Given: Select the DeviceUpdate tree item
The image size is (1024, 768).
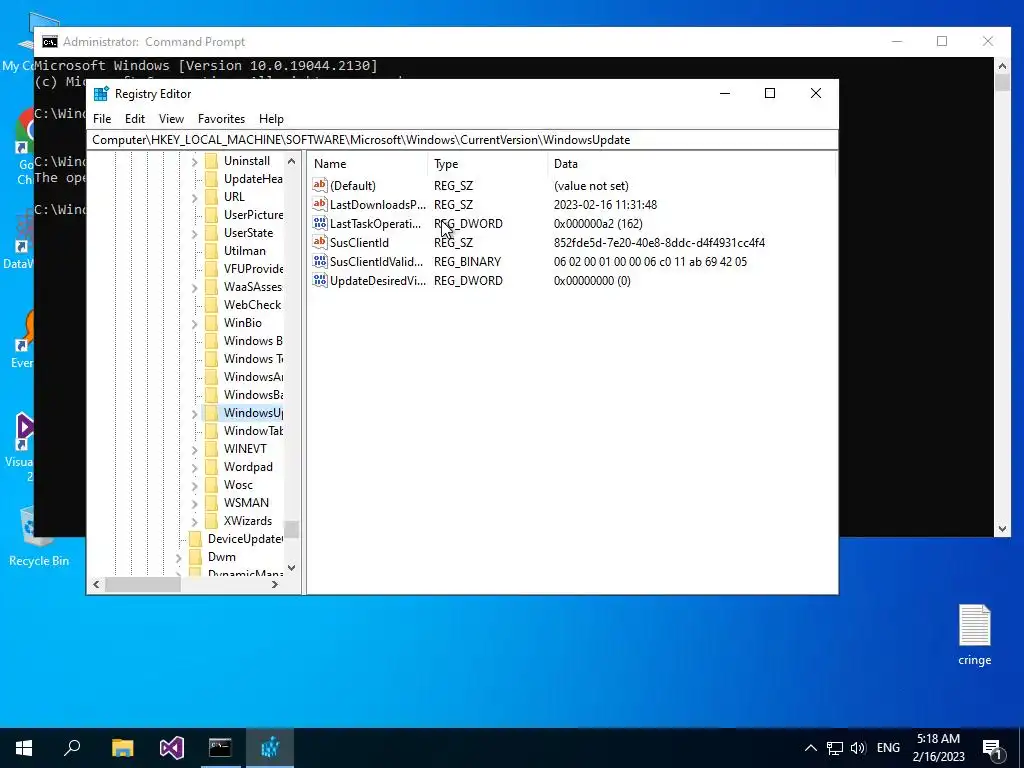Looking at the screenshot, I should (245, 539).
